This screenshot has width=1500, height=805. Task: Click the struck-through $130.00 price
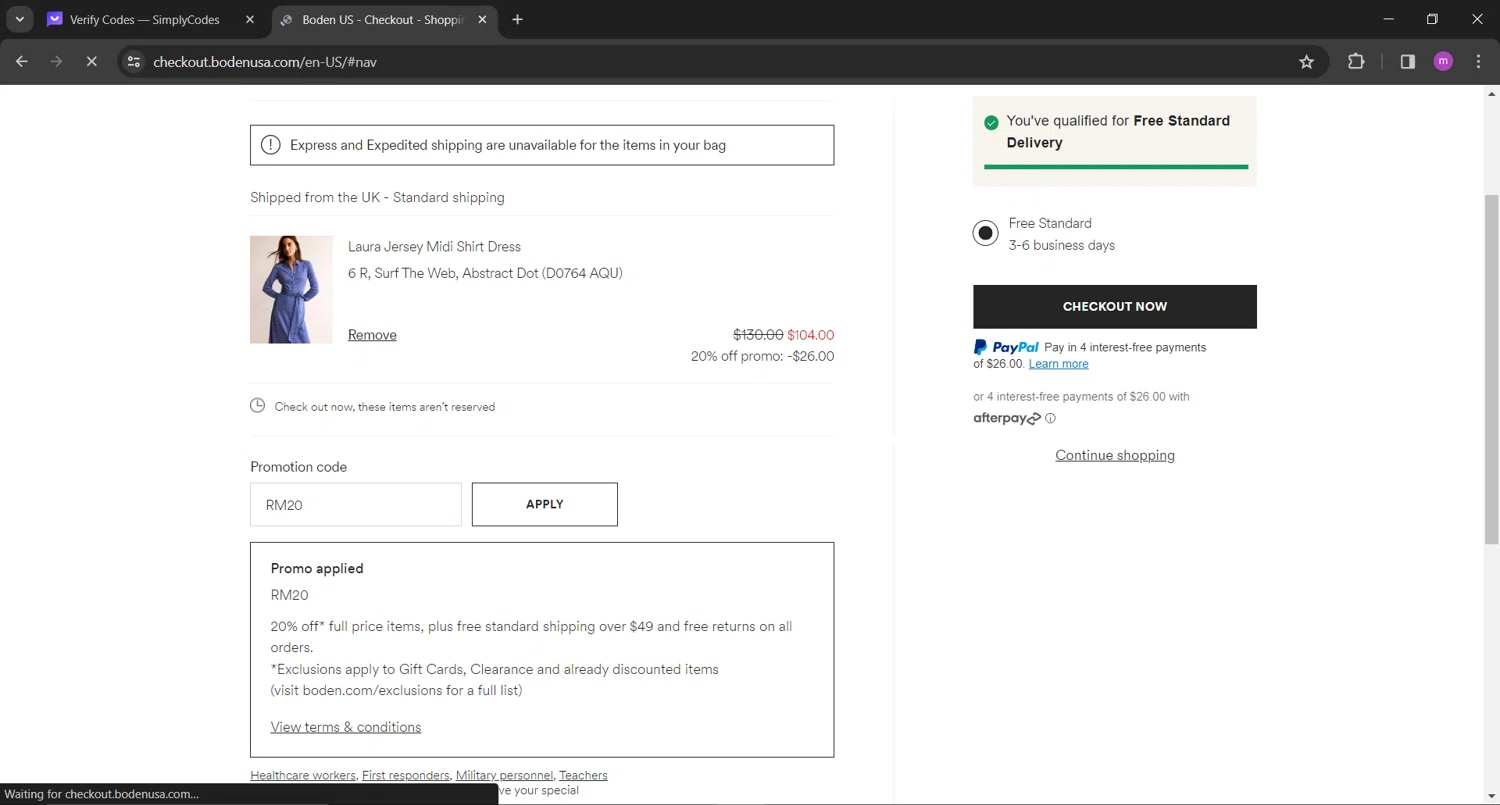tap(758, 335)
